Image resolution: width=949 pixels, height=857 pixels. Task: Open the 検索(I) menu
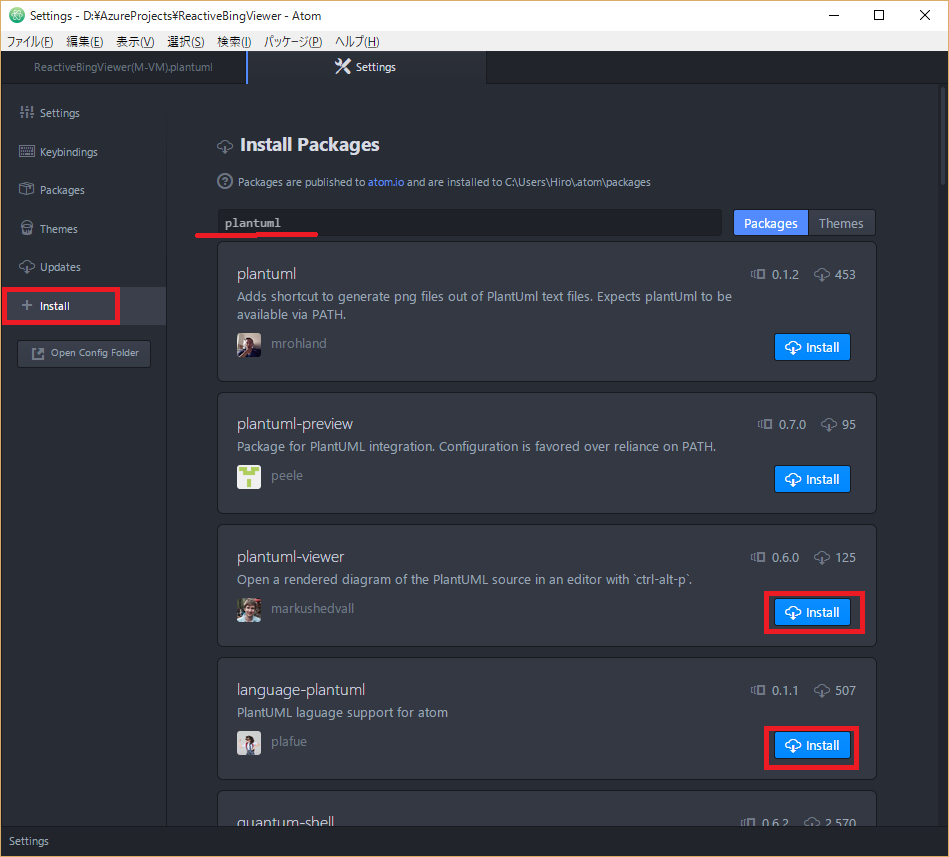234,41
